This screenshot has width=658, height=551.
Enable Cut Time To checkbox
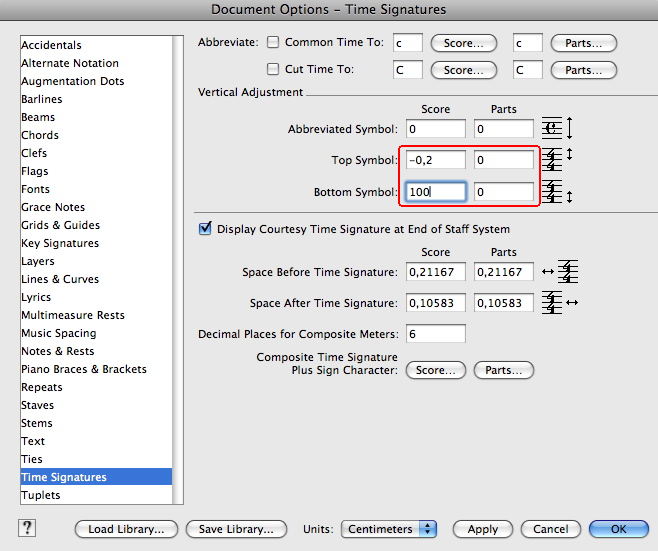[x=273, y=70]
